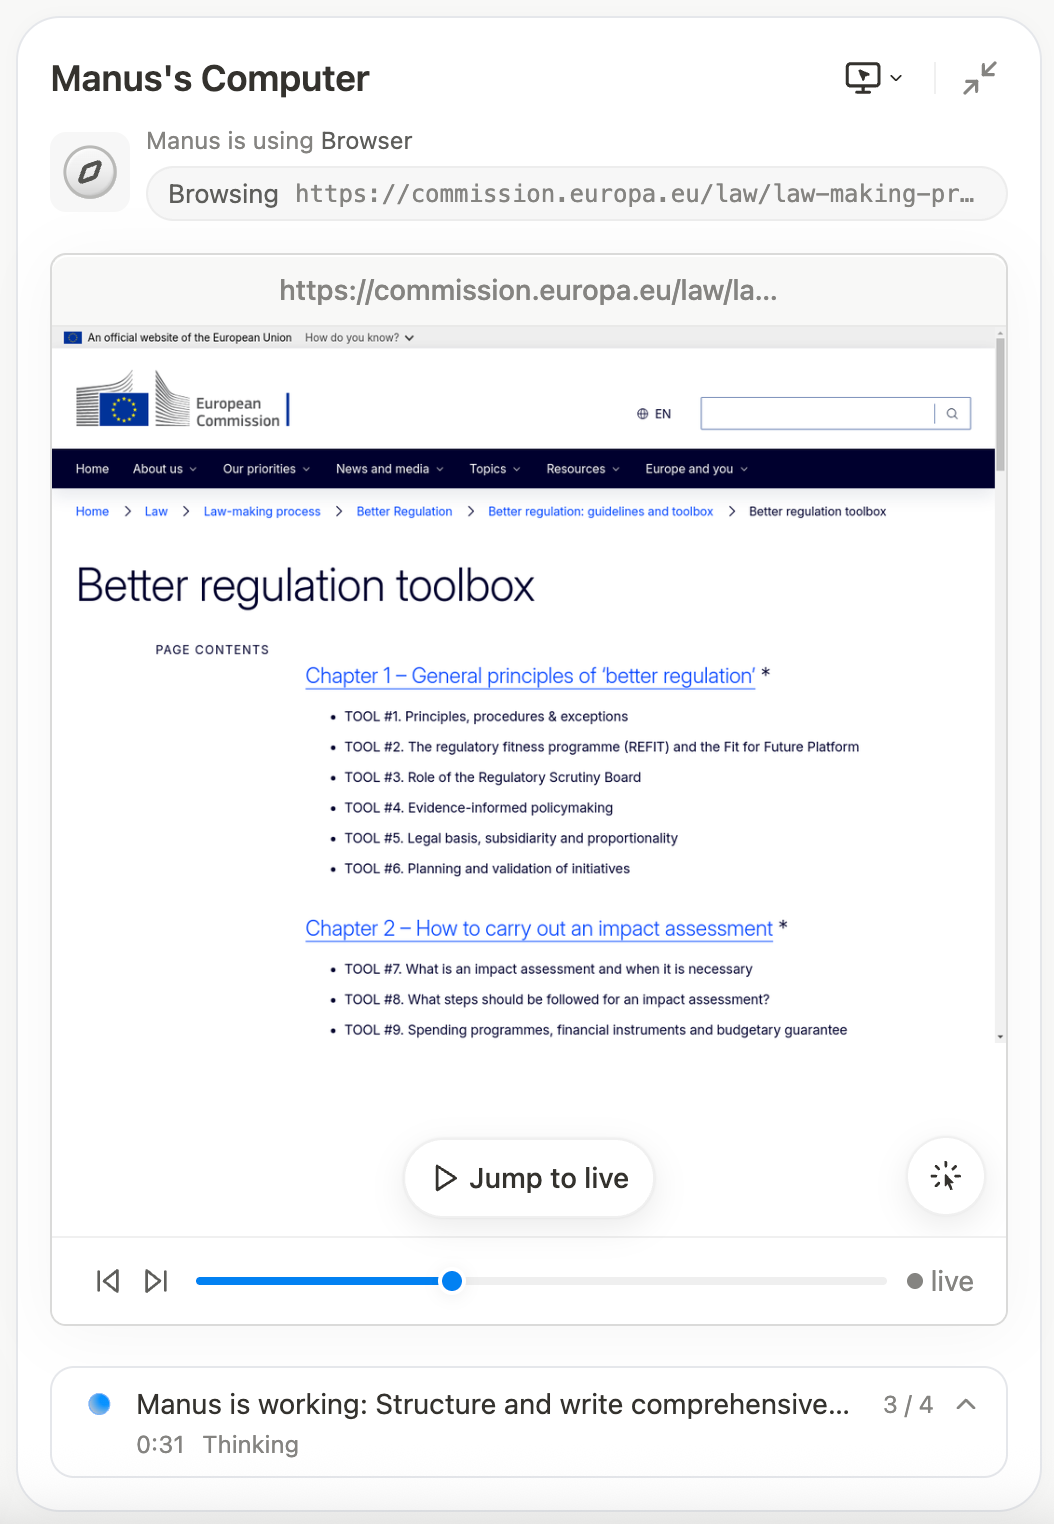Image resolution: width=1054 pixels, height=1524 pixels.
Task: Open the Chapter 1 General principles link
Action: [x=530, y=676]
